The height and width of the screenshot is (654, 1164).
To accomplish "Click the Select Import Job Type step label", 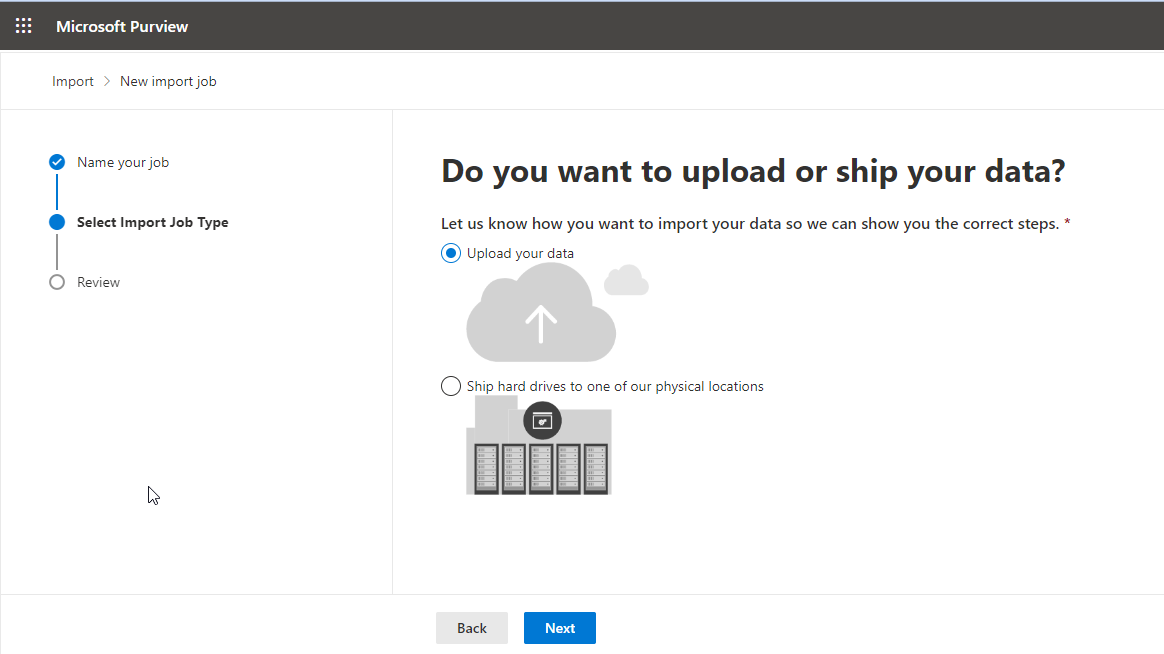I will [x=153, y=222].
